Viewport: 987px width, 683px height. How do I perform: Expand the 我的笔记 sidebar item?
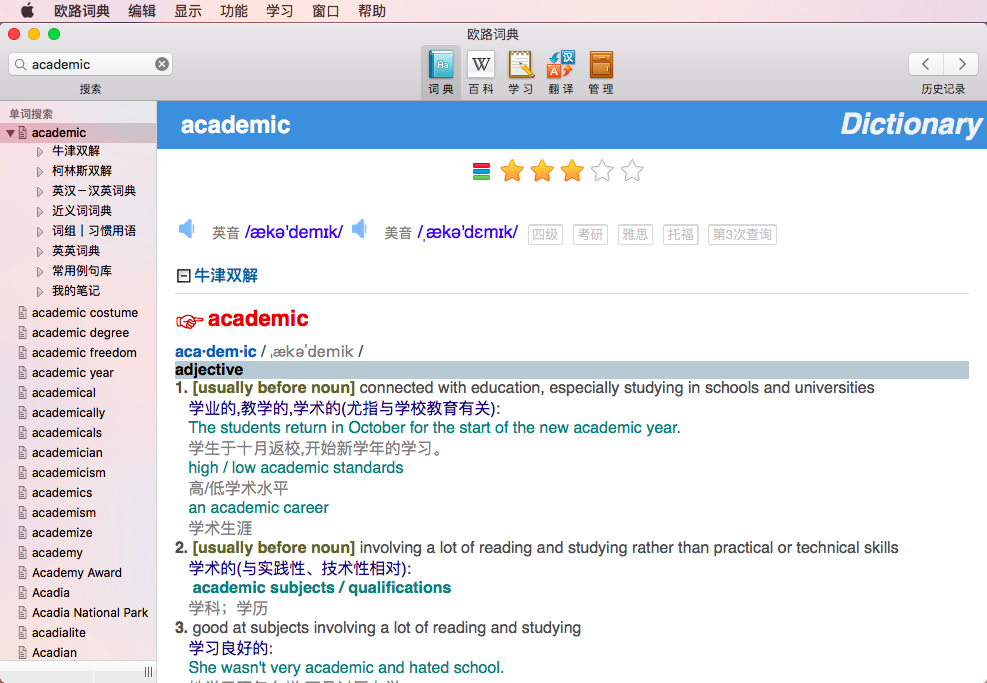tap(40, 291)
